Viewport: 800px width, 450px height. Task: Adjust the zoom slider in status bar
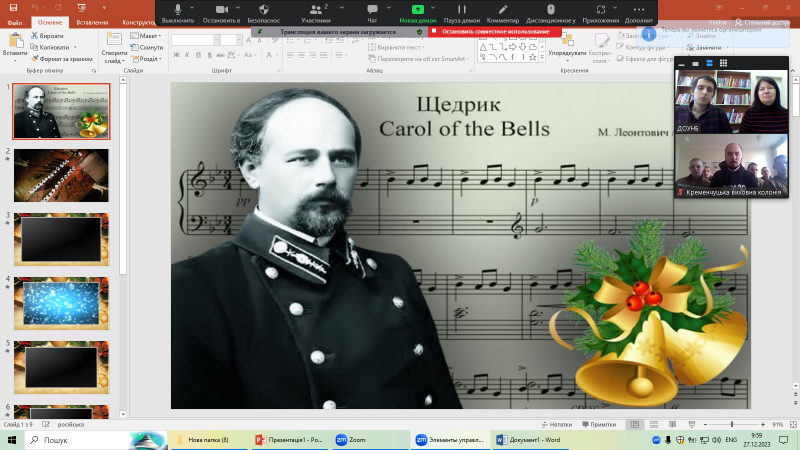click(x=732, y=424)
